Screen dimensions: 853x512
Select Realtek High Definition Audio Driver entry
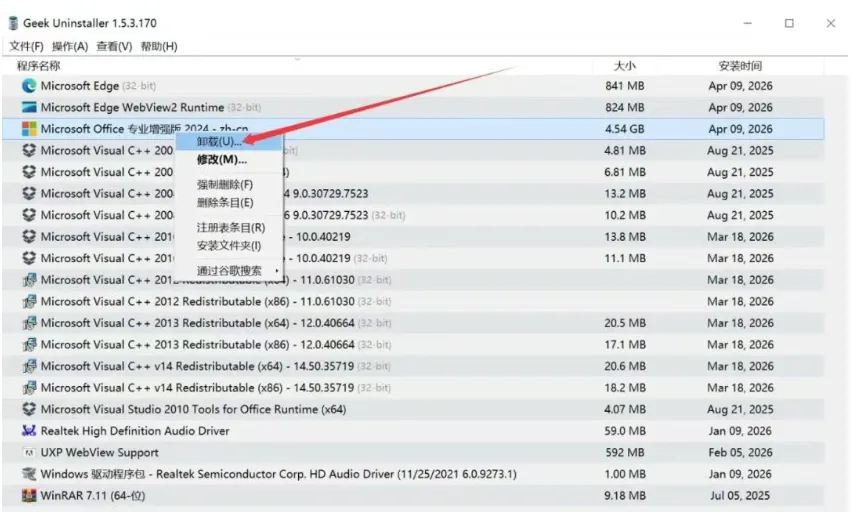[x=135, y=431]
